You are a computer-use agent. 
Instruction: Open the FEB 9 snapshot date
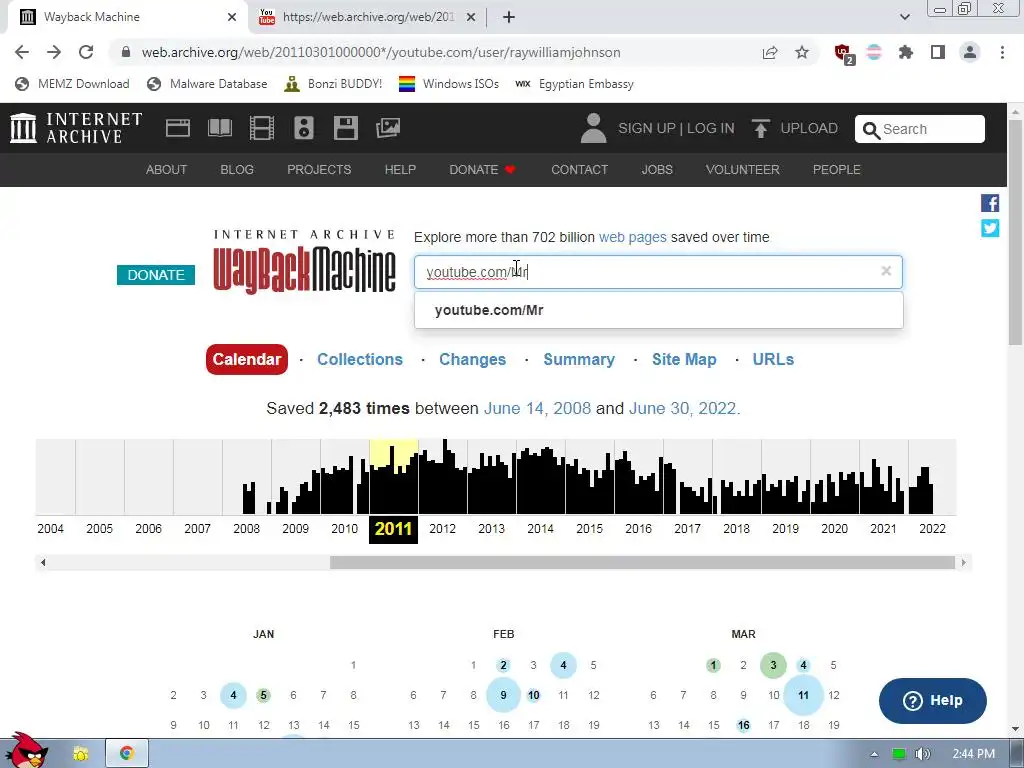coord(504,695)
